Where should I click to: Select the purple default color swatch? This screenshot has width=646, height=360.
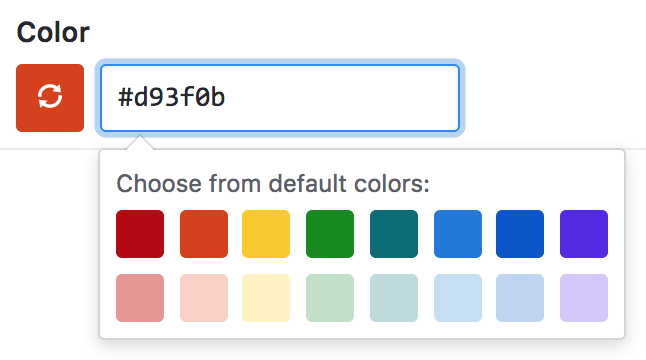click(584, 234)
